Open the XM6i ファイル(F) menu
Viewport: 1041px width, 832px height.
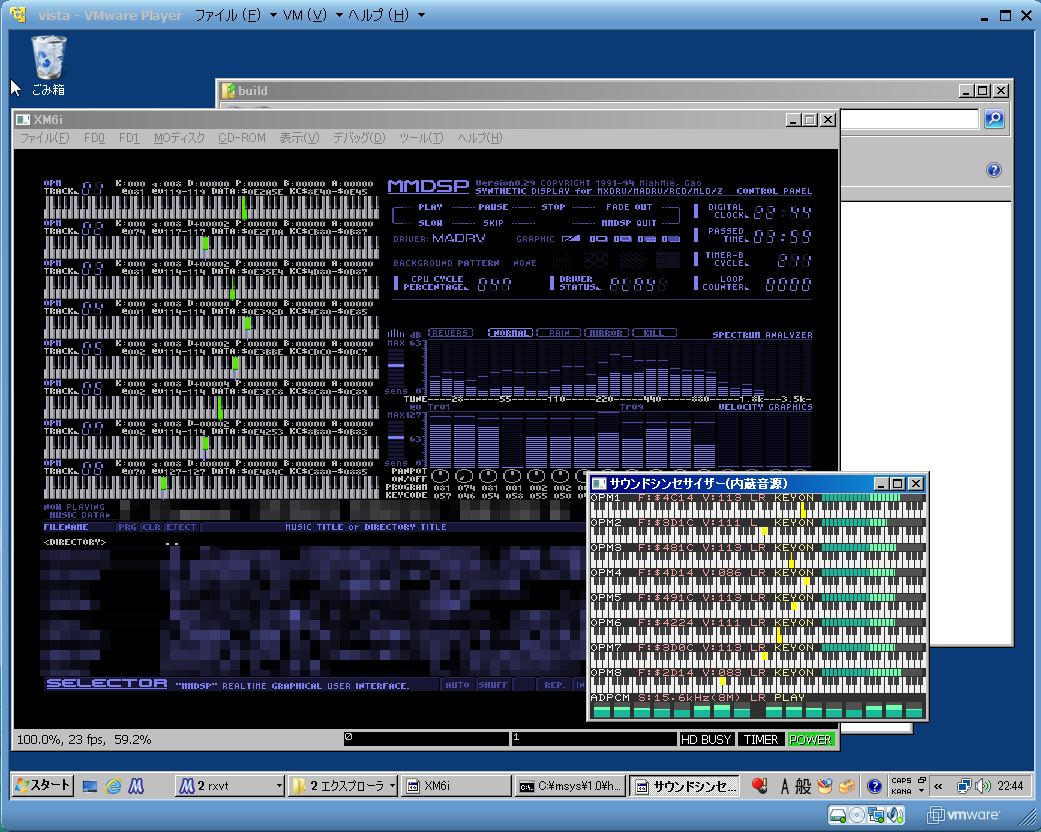44,138
